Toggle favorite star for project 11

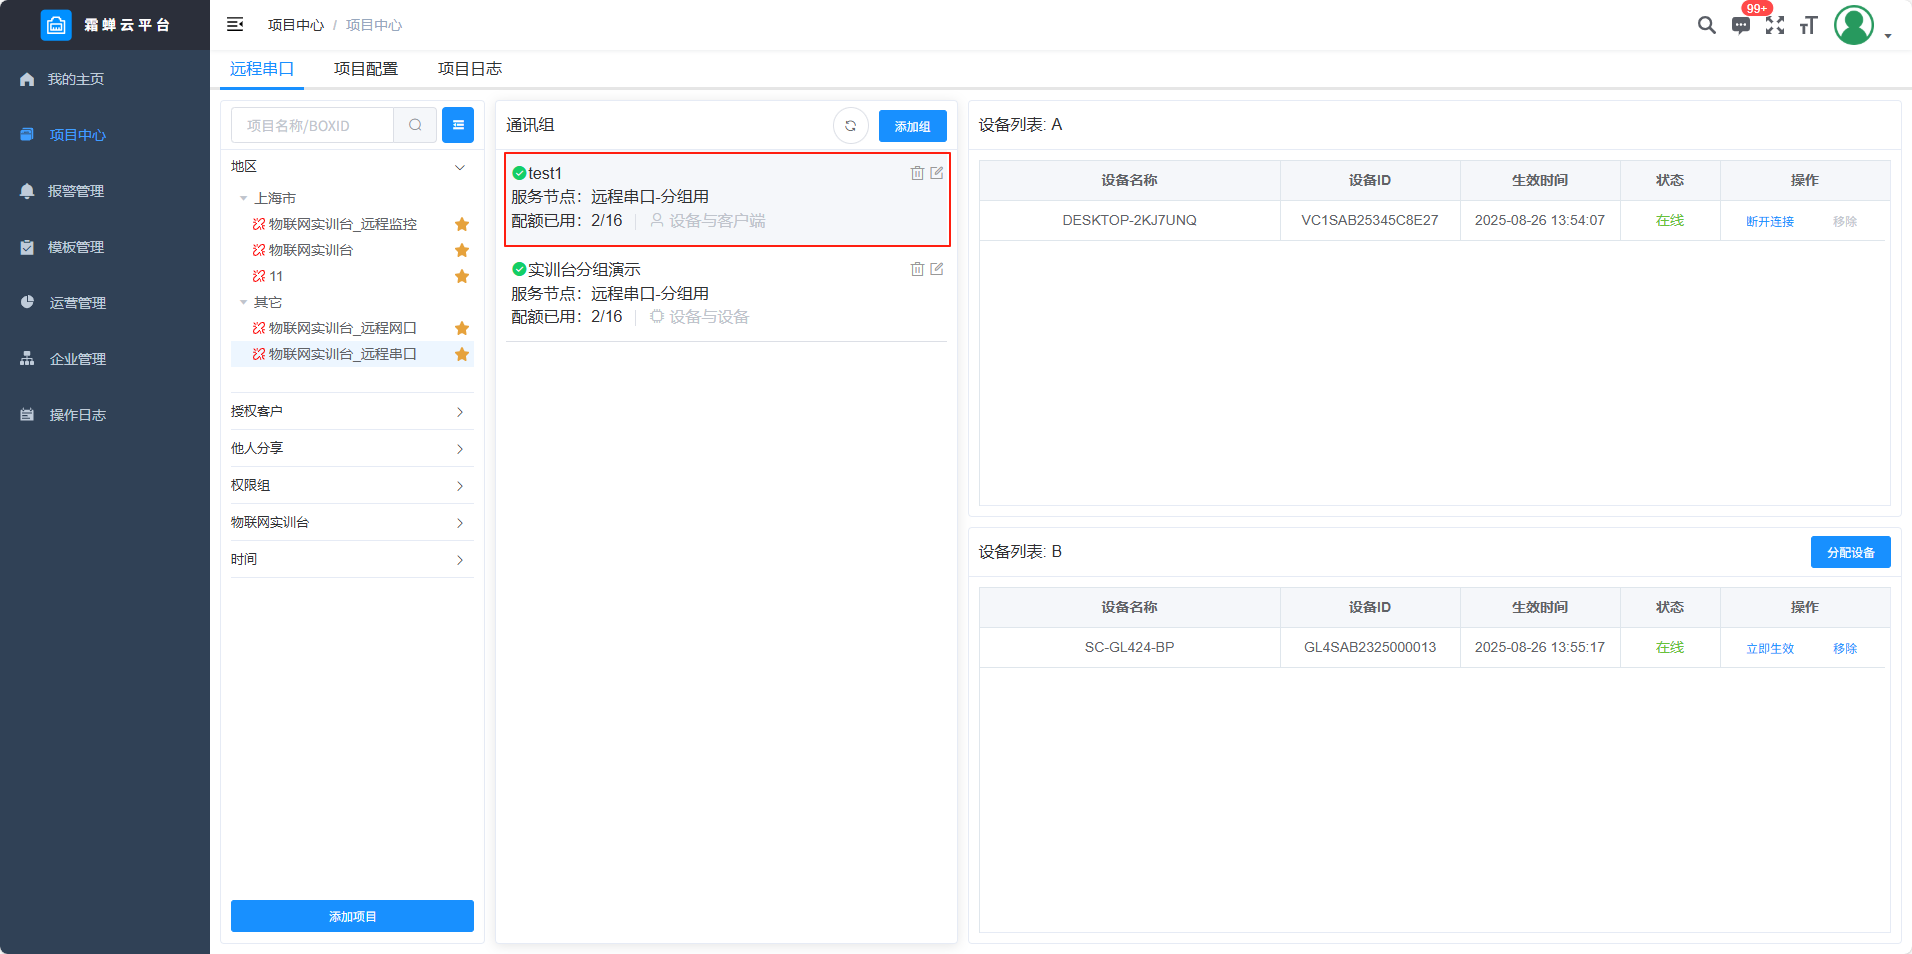click(x=462, y=276)
